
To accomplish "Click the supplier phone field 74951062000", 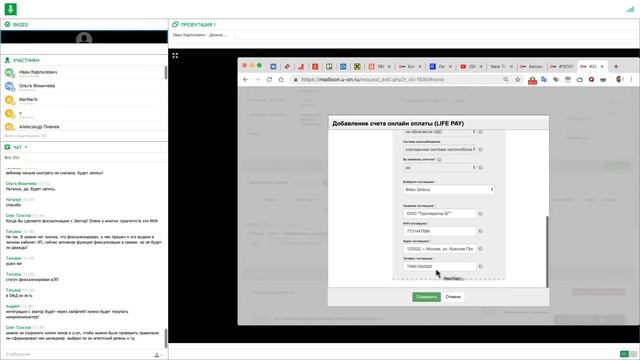I will [x=440, y=267].
